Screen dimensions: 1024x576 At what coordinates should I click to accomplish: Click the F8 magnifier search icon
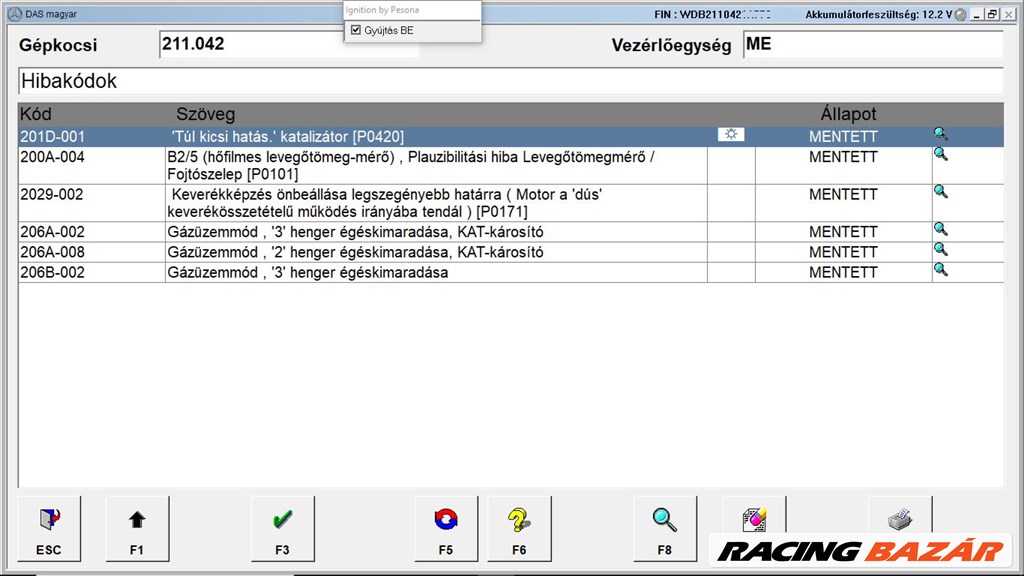click(x=664, y=519)
